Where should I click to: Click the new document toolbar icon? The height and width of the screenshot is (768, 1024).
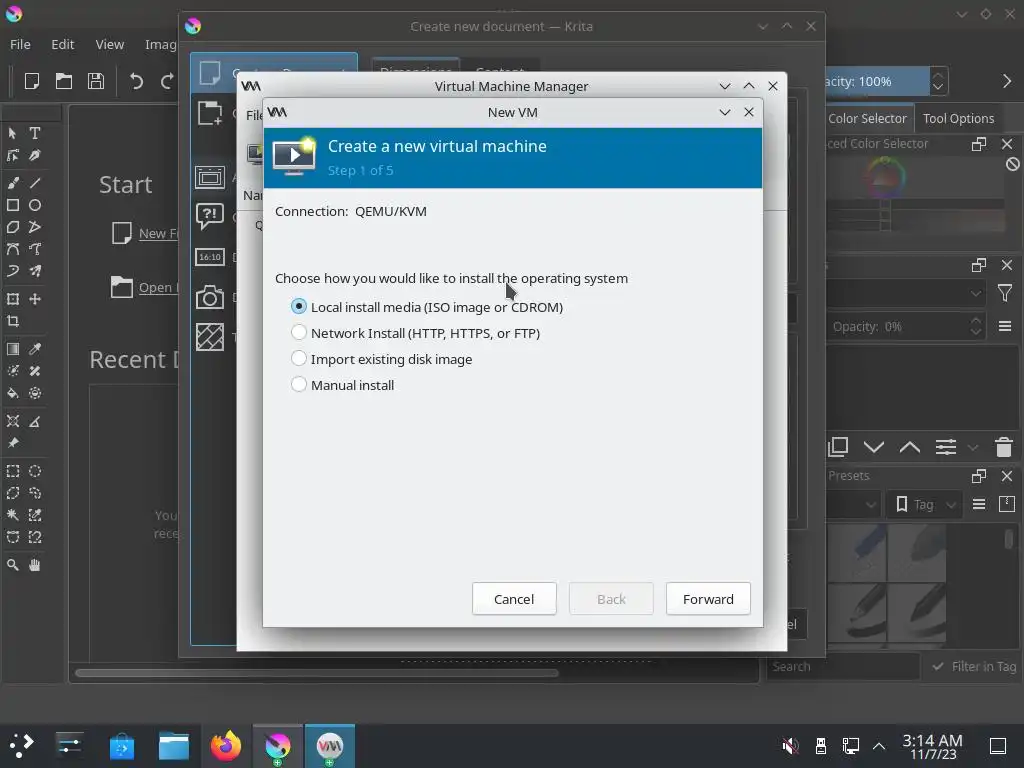tap(32, 81)
